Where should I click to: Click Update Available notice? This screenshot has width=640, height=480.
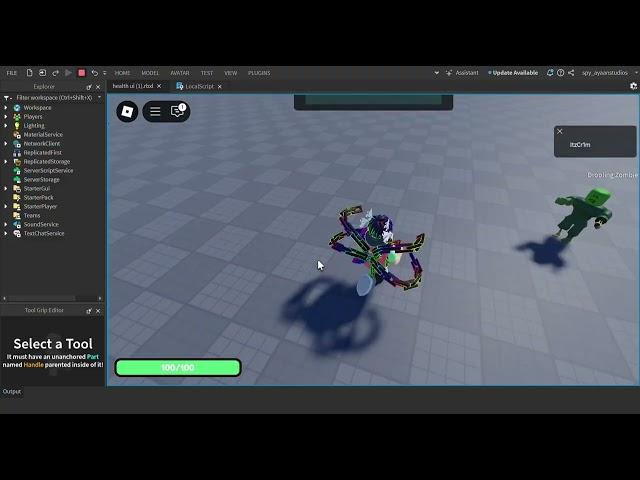point(513,73)
